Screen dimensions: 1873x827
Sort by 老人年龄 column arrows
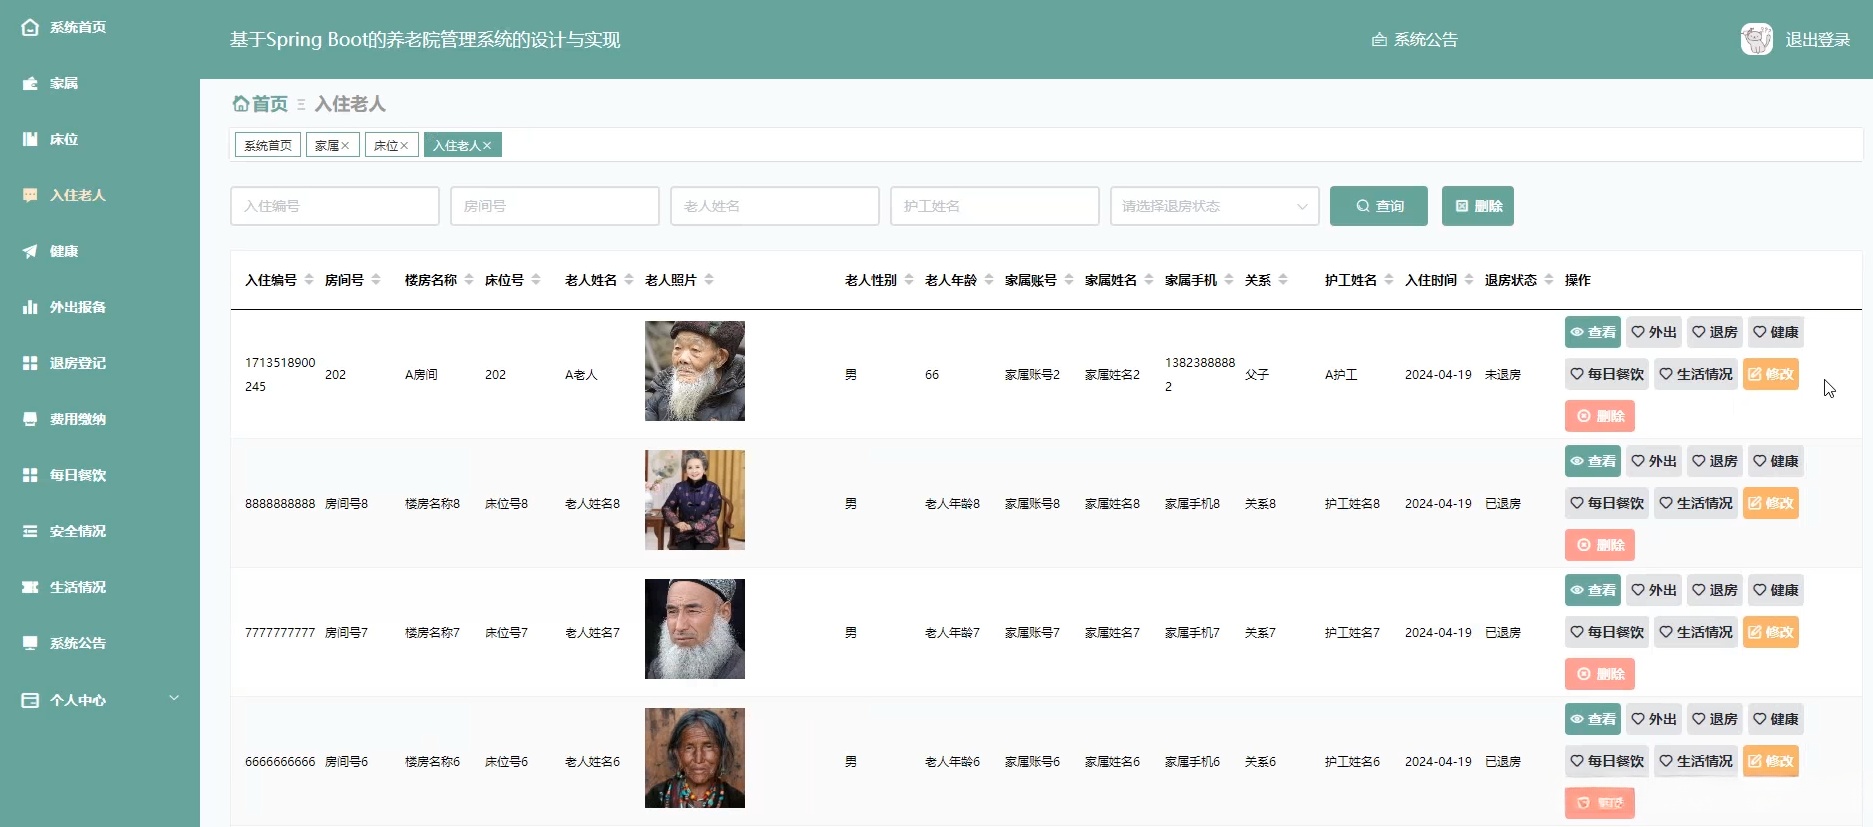coord(989,280)
